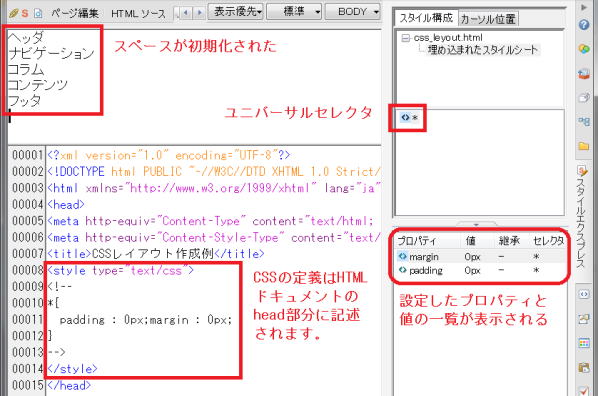The image size is (598, 396).
Task: Switch to the カーソル位置 tab
Action: pos(488,19)
